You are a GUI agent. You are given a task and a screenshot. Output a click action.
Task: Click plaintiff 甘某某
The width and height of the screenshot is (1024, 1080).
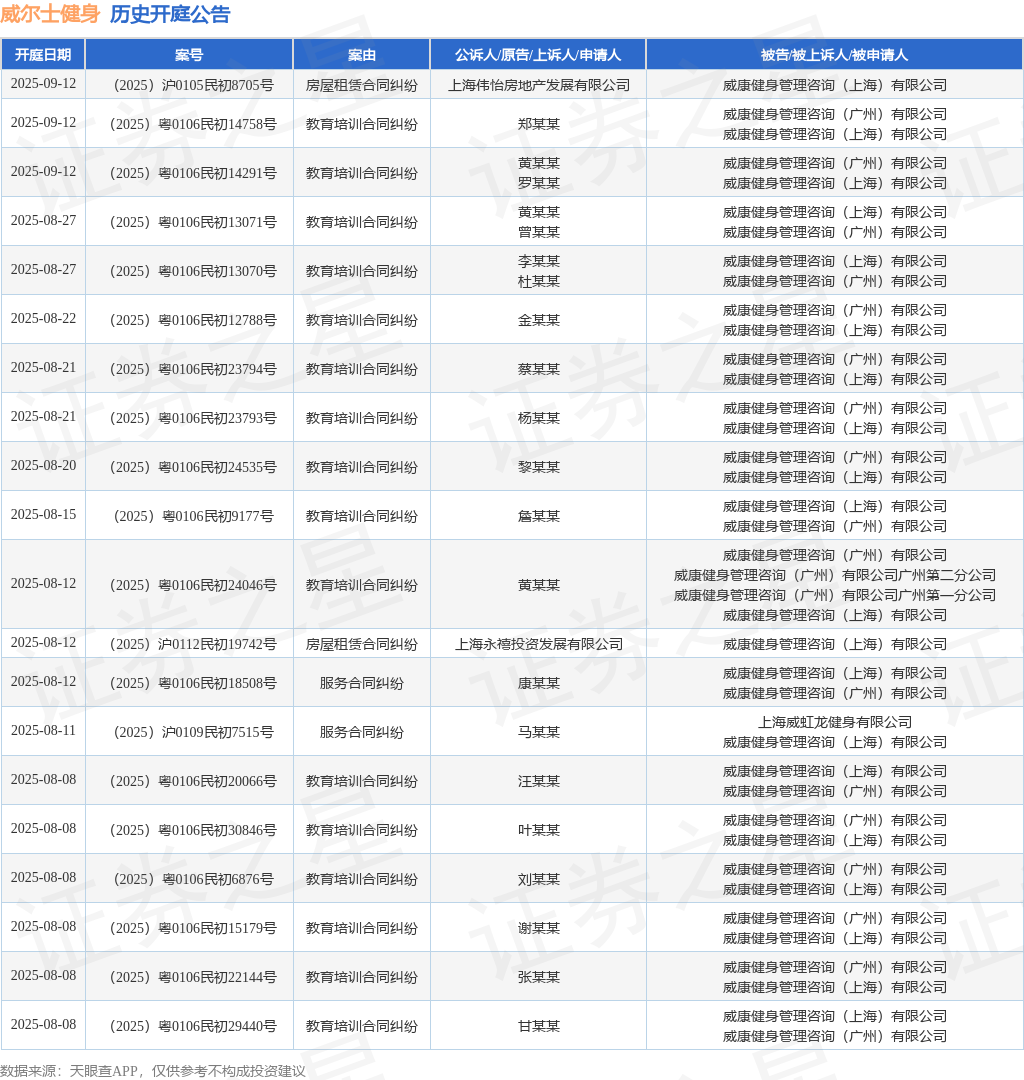(539, 1025)
